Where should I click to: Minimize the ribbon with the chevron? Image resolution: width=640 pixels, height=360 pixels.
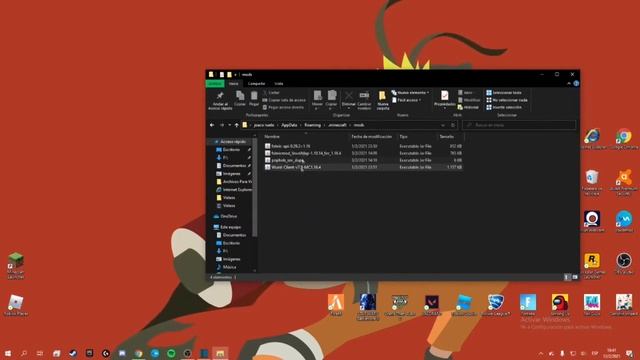tap(569, 83)
